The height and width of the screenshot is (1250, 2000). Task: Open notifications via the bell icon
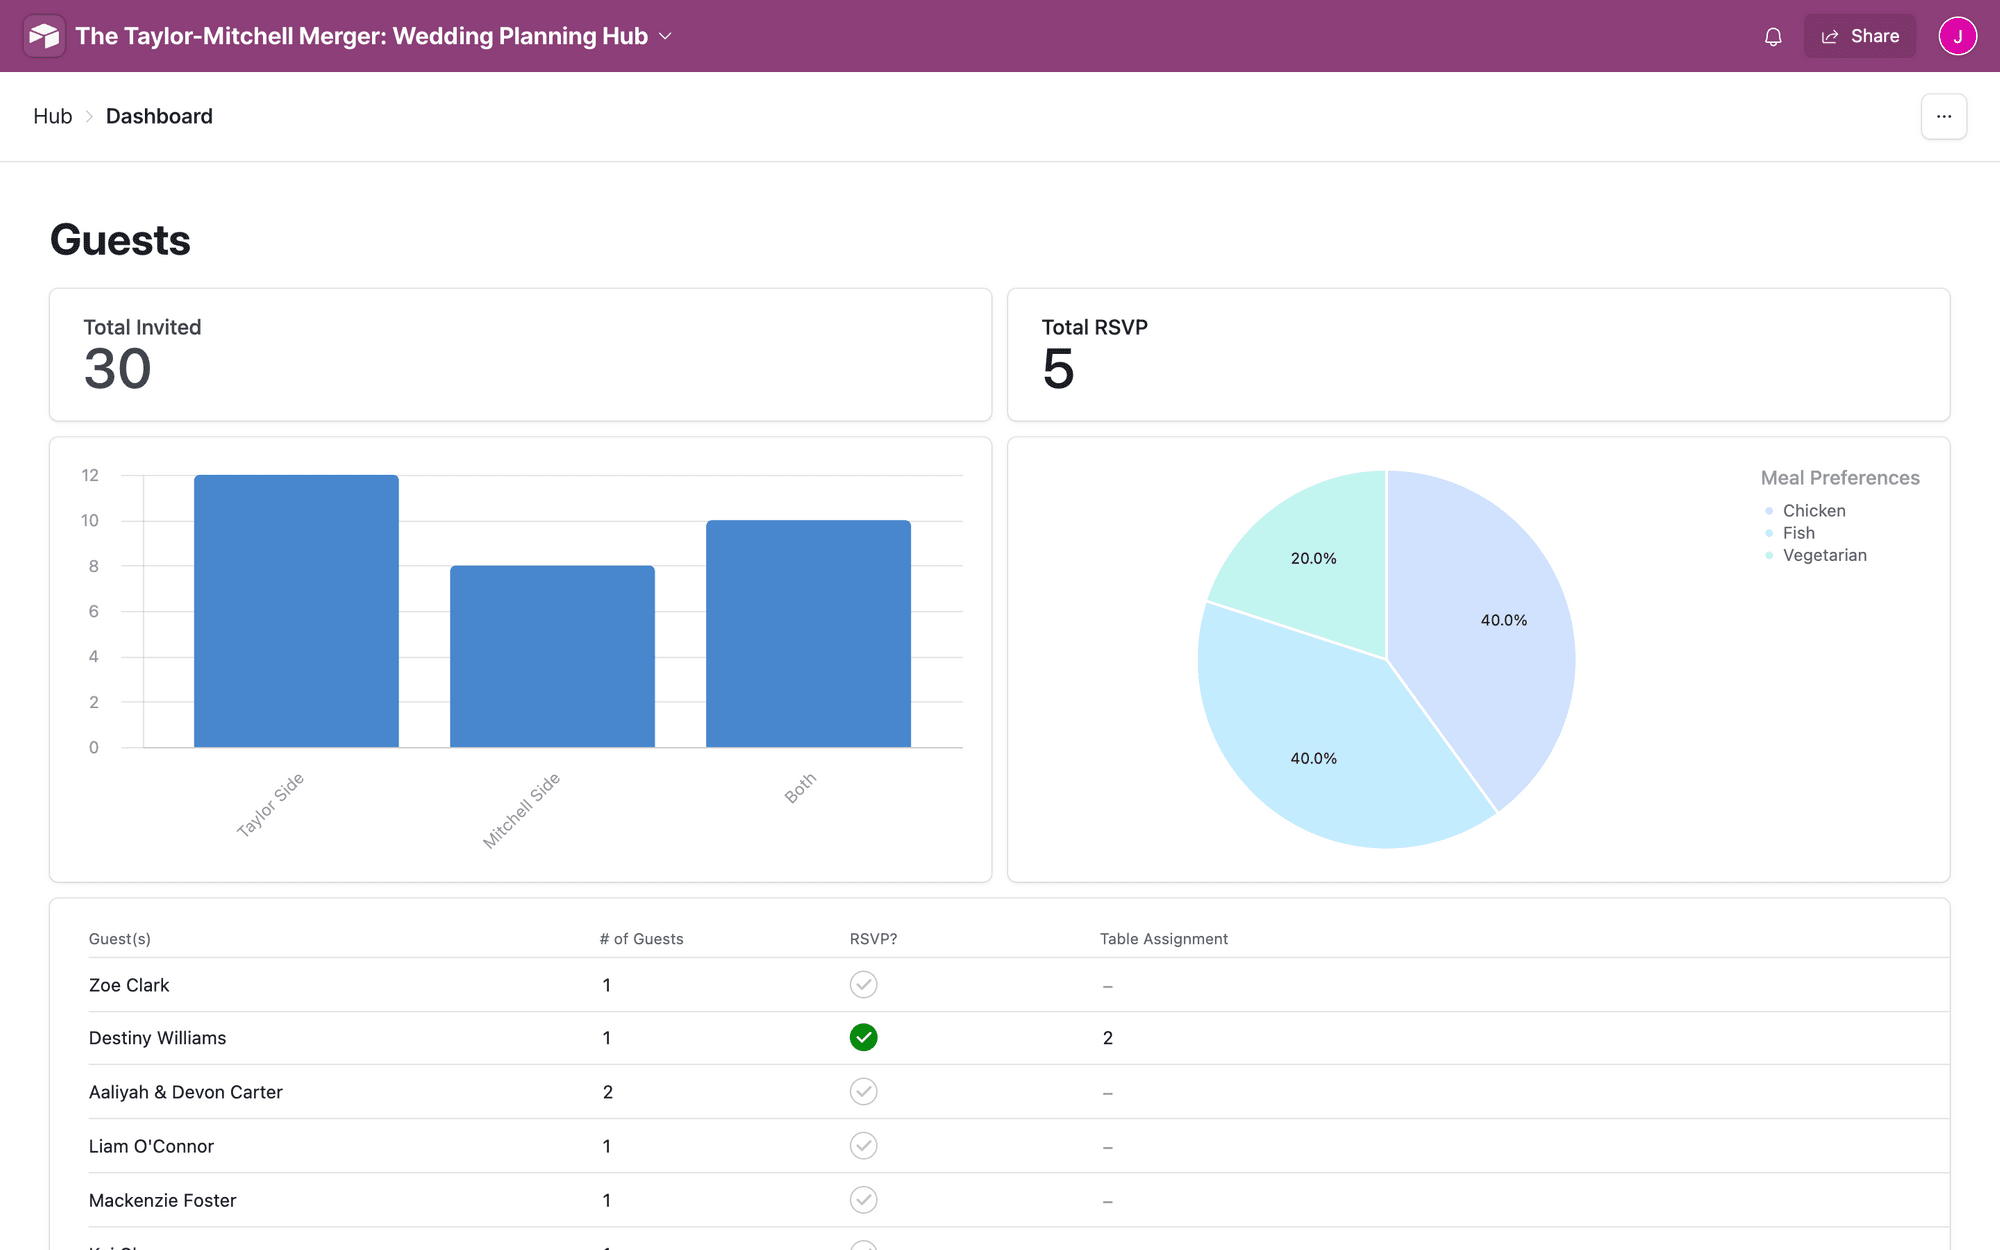pyautogui.click(x=1773, y=36)
